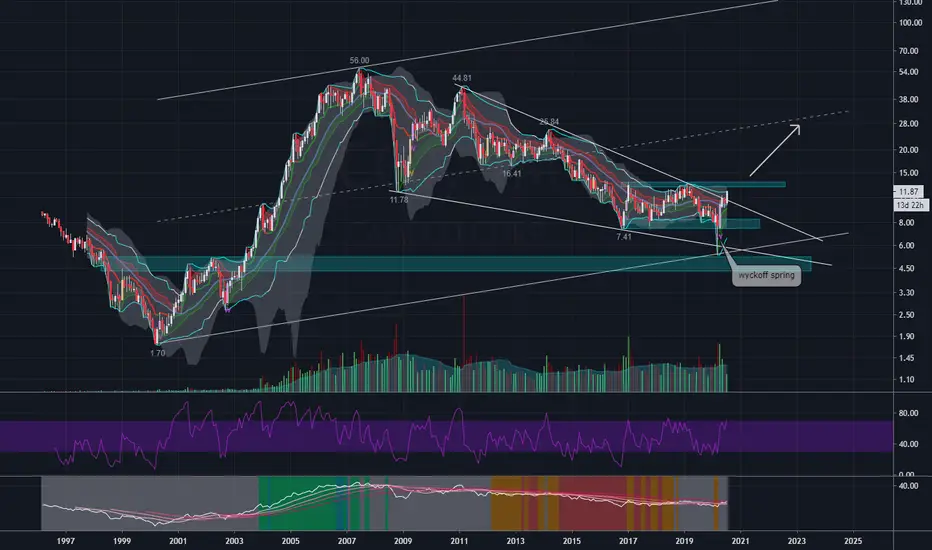Click the 16.41 price annotation
This screenshot has width=932, height=550.
pyautogui.click(x=511, y=174)
